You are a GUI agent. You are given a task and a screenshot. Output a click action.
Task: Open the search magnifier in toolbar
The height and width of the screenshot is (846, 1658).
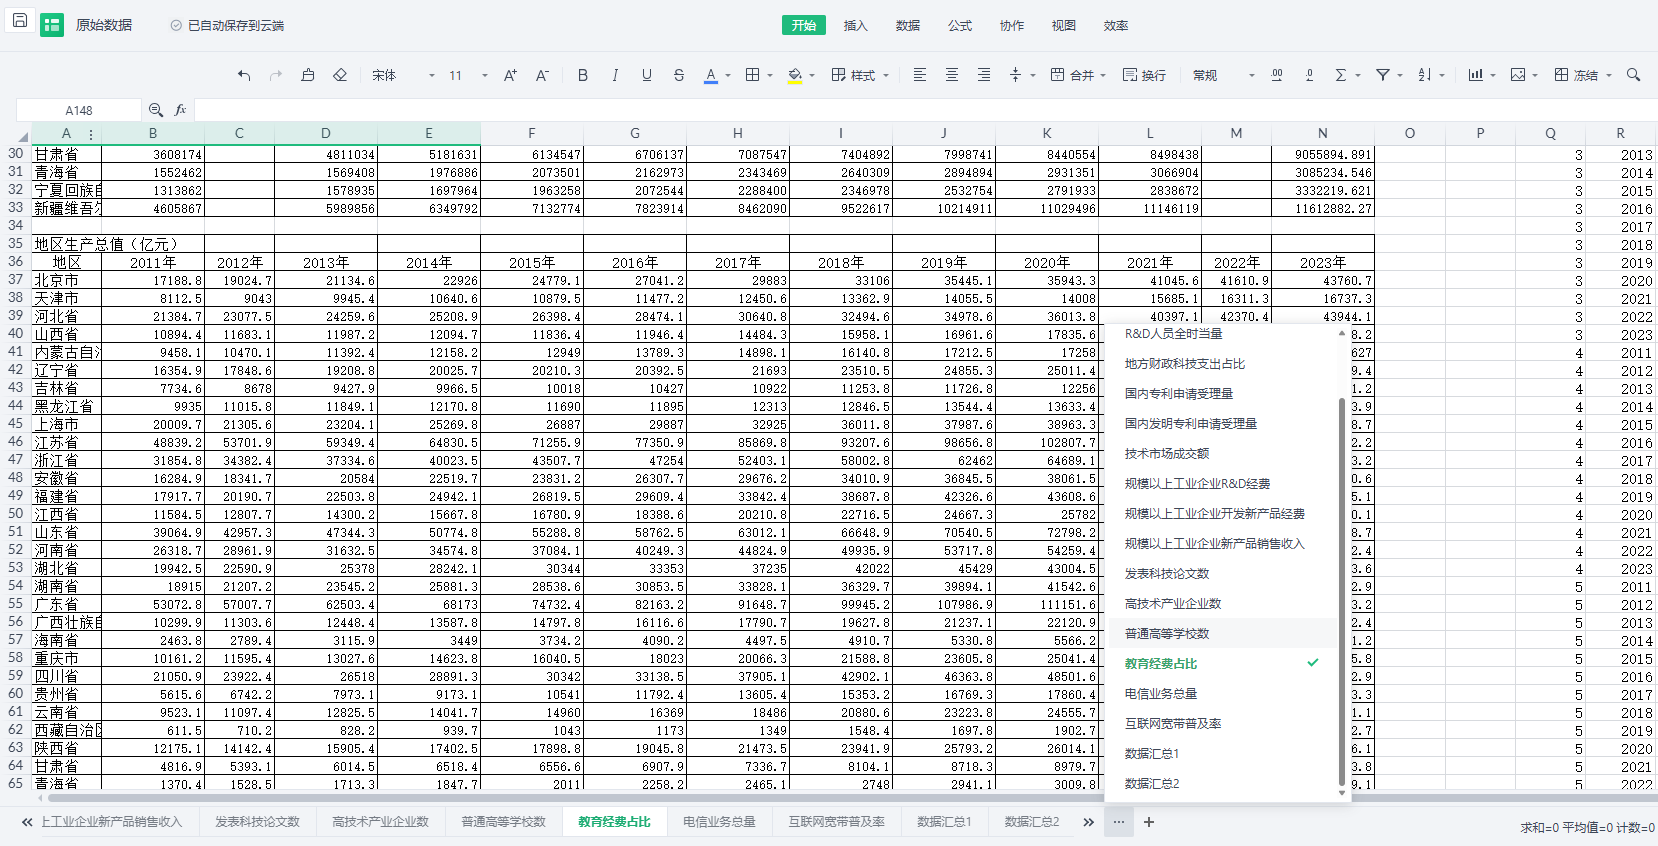point(1633,75)
